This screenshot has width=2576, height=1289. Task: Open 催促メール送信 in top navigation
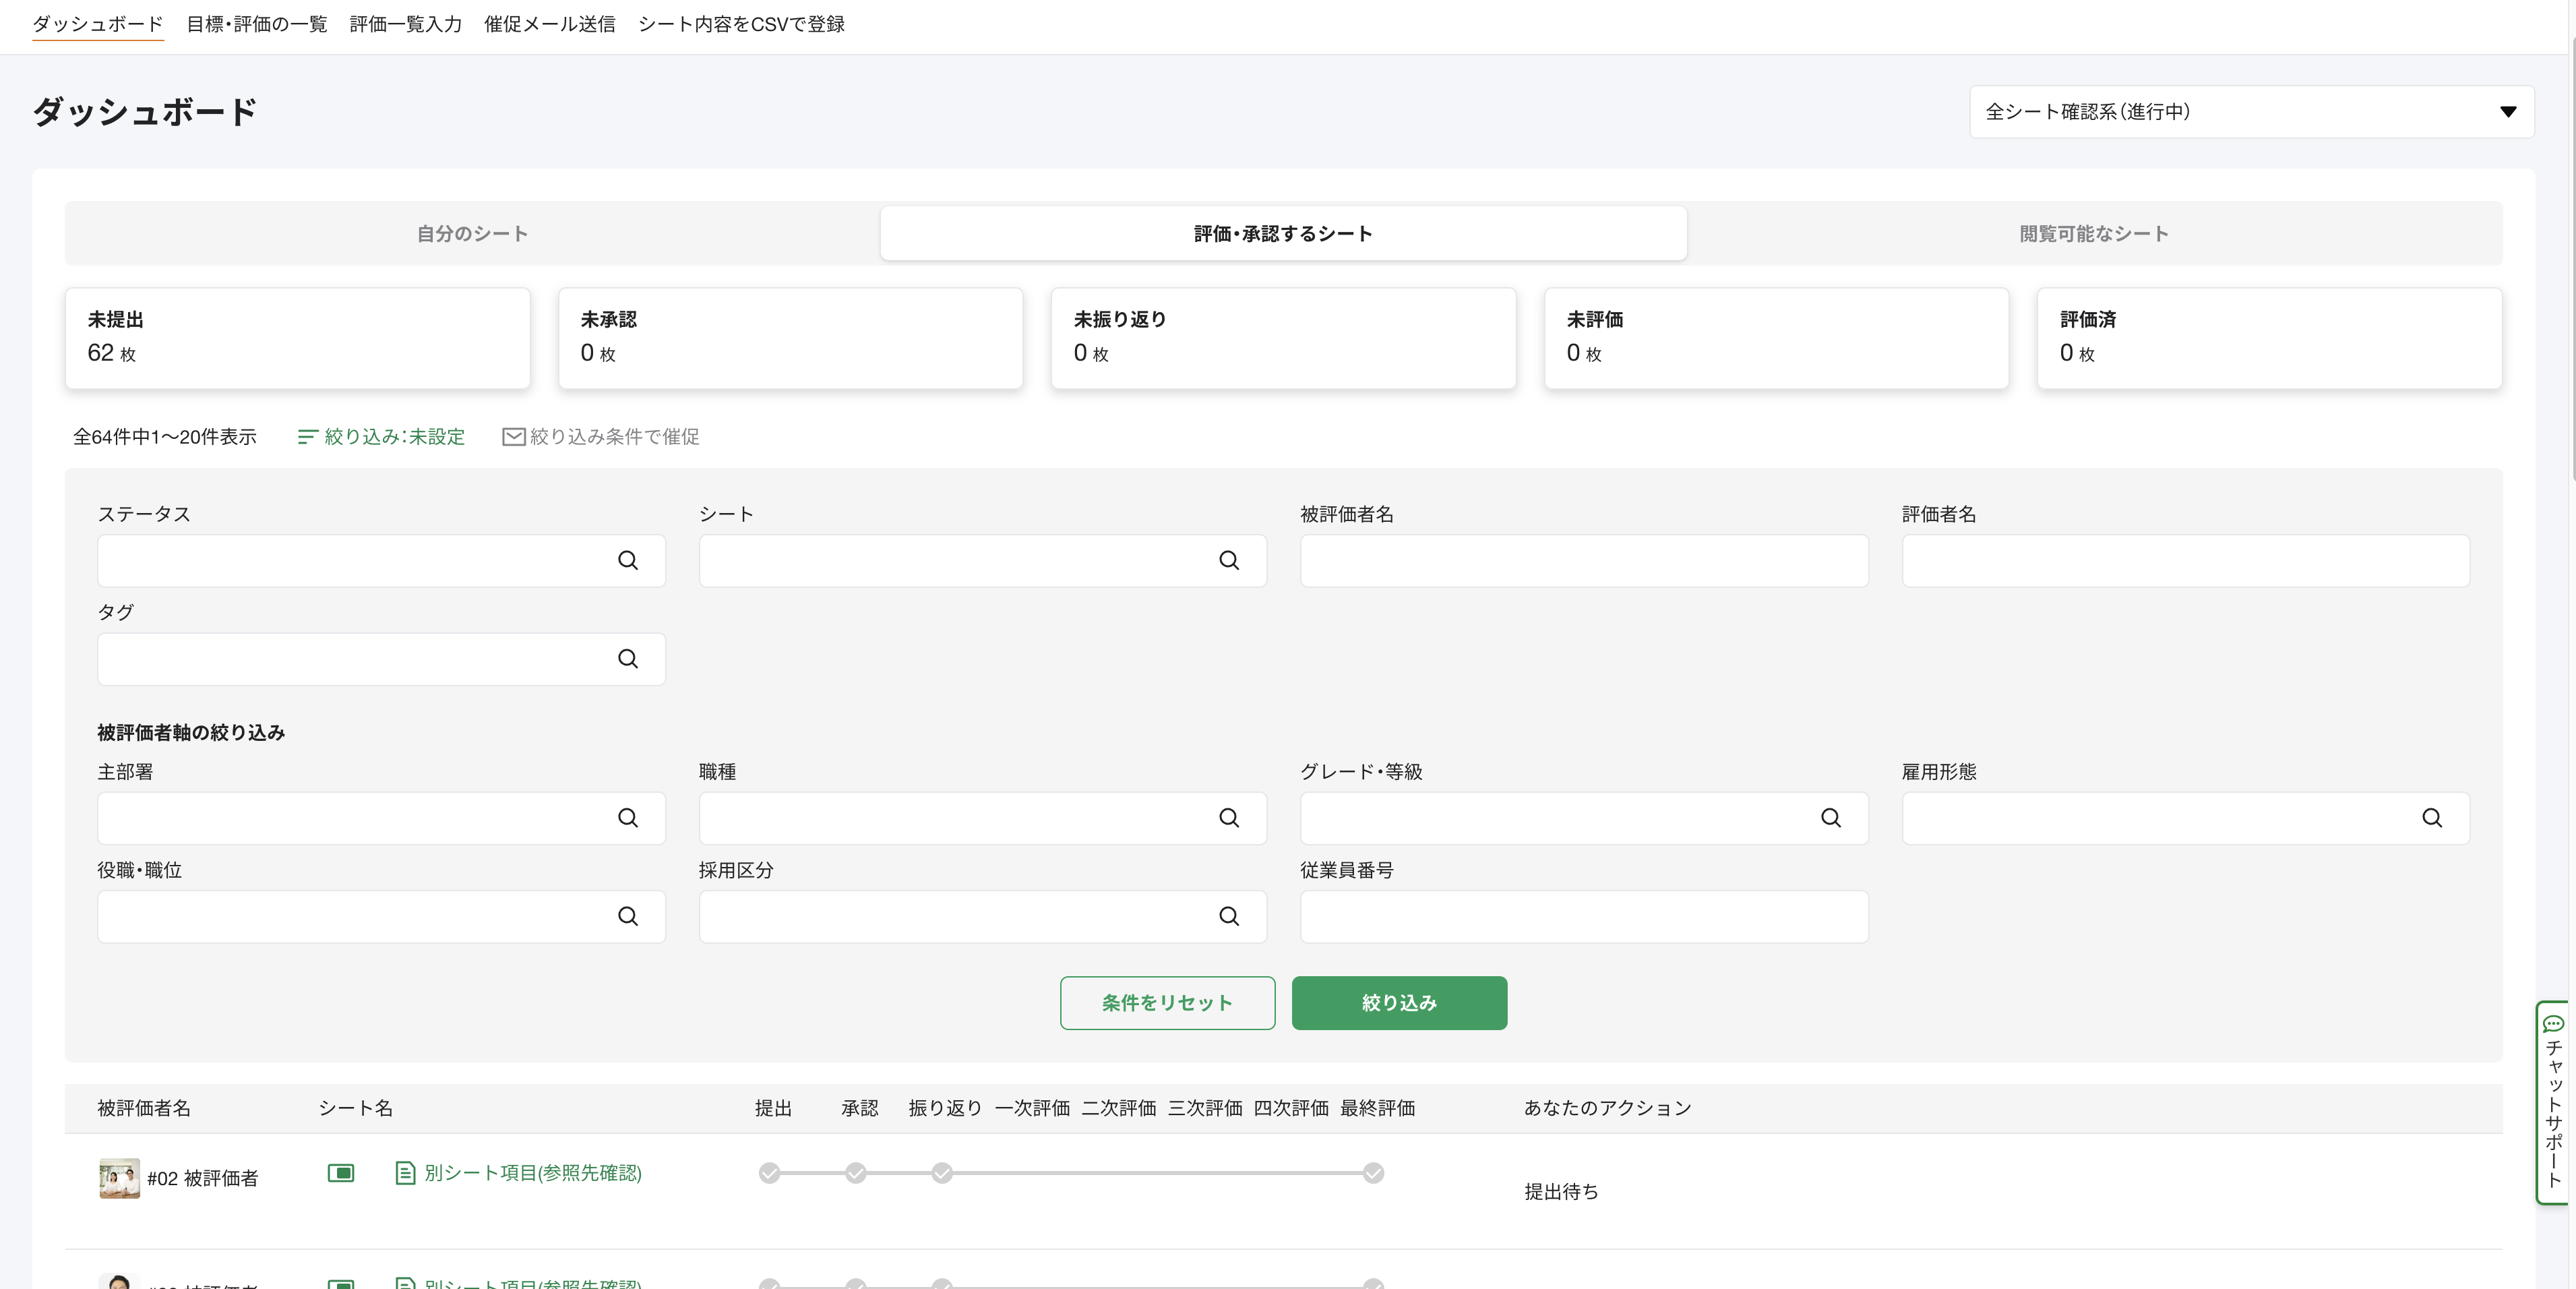(549, 24)
